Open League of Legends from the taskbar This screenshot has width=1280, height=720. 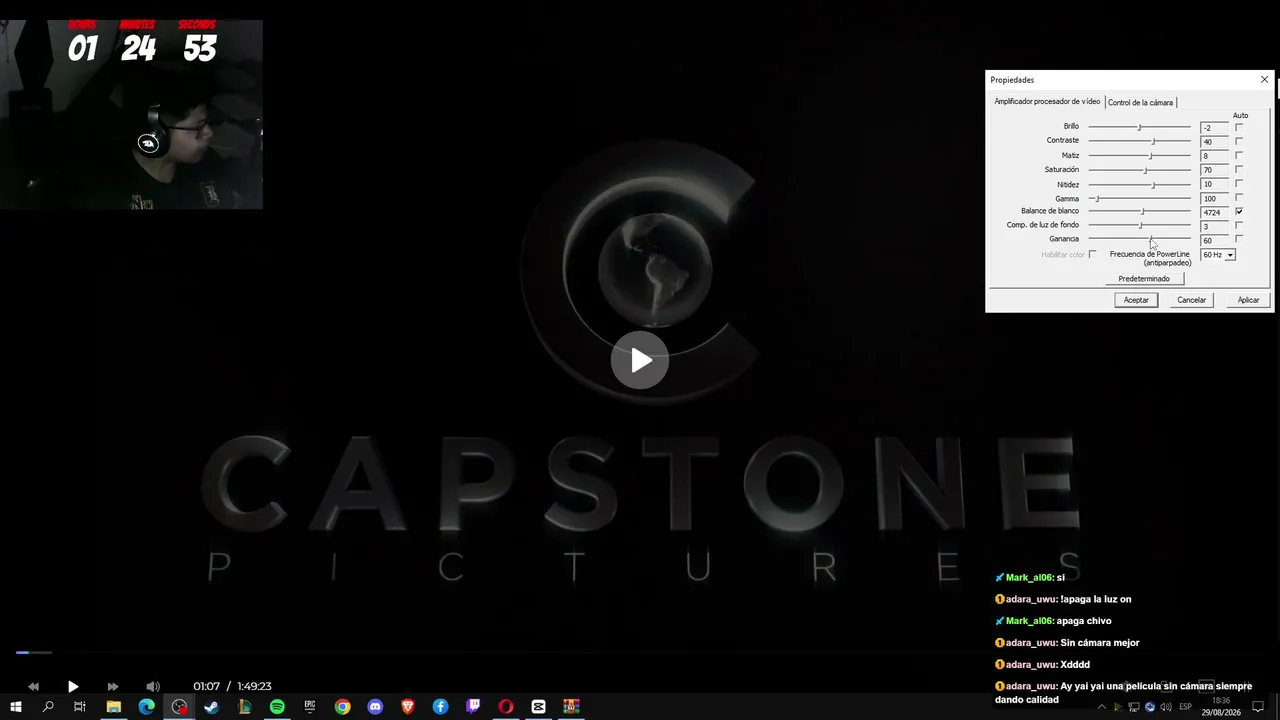[x=245, y=707]
